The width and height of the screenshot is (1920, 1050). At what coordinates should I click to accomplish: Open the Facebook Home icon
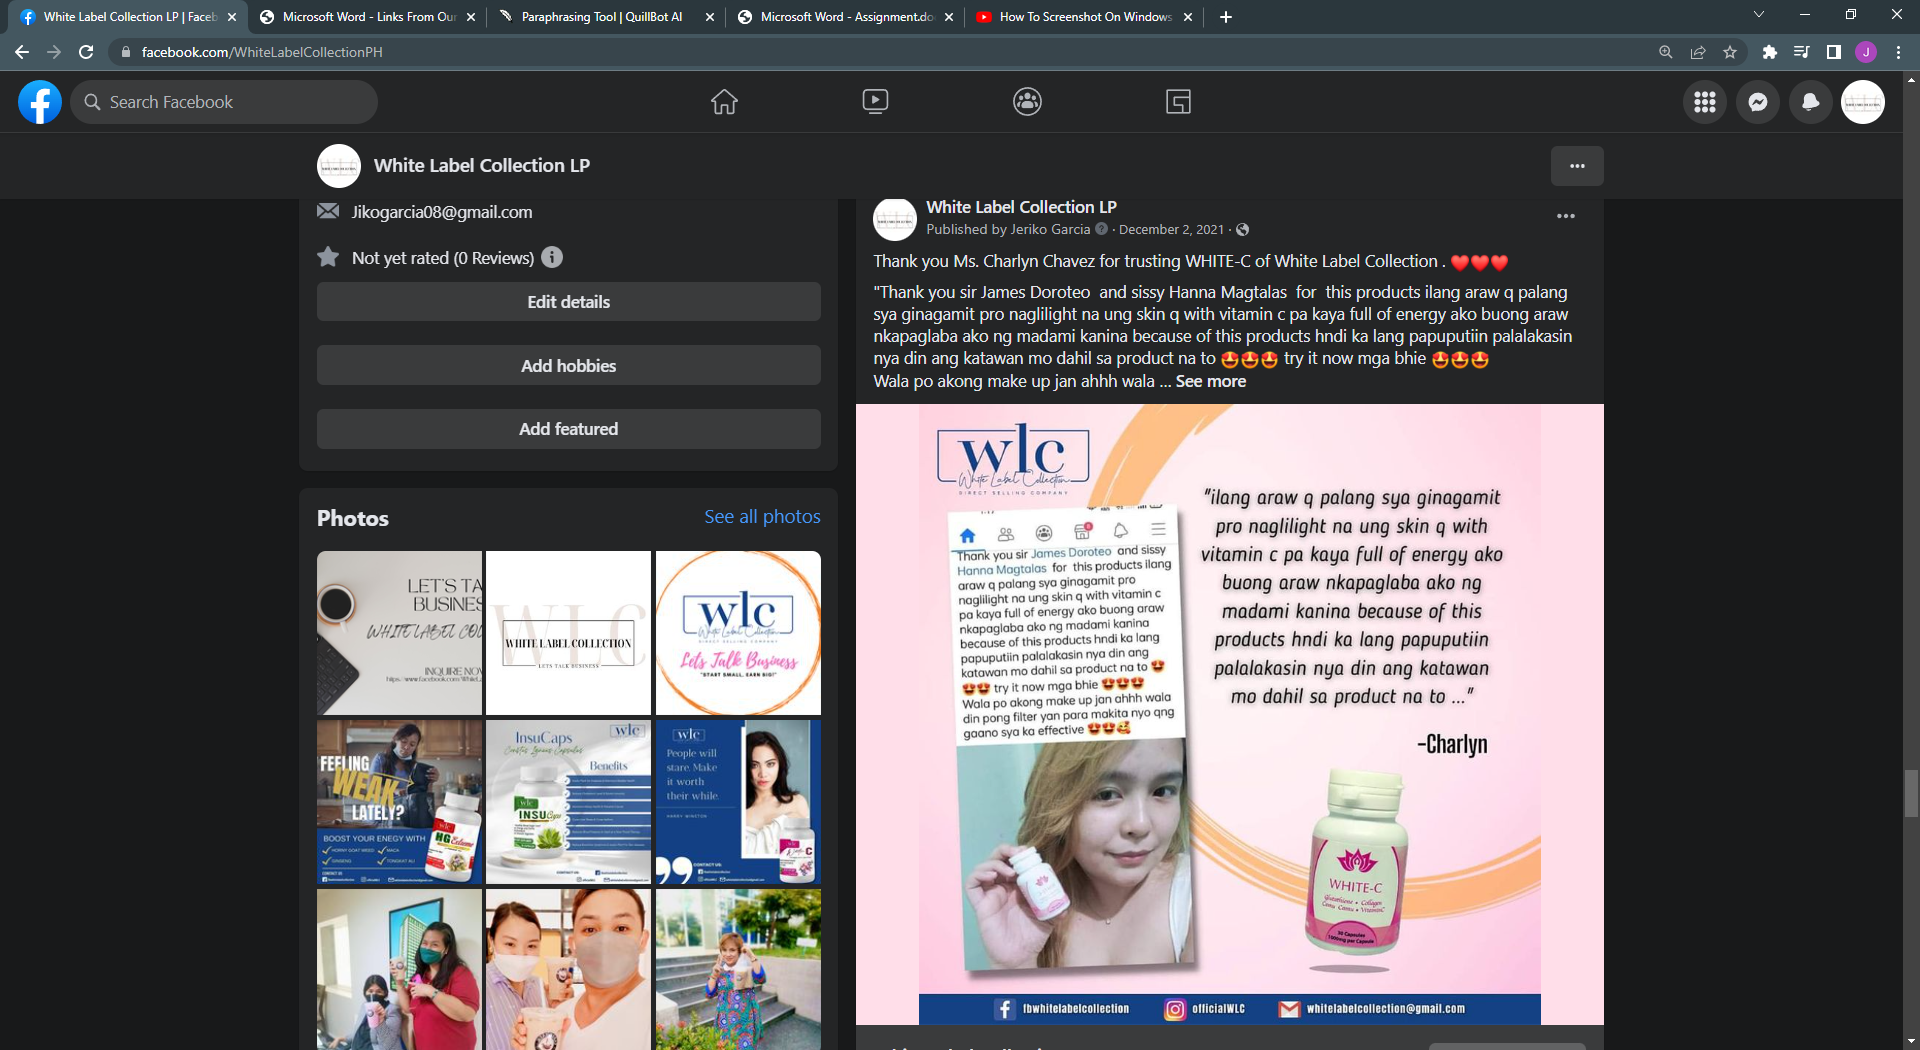point(724,101)
